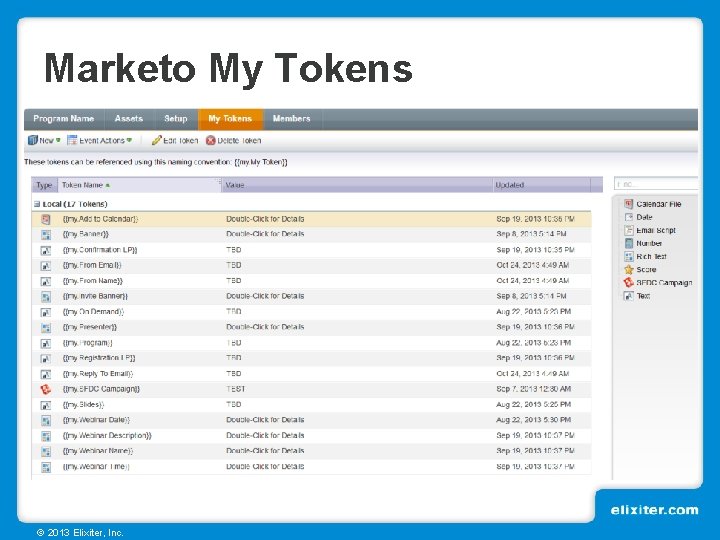Pick the Calendar File token type icon
This screenshot has height=540, width=720.
tap(629, 204)
